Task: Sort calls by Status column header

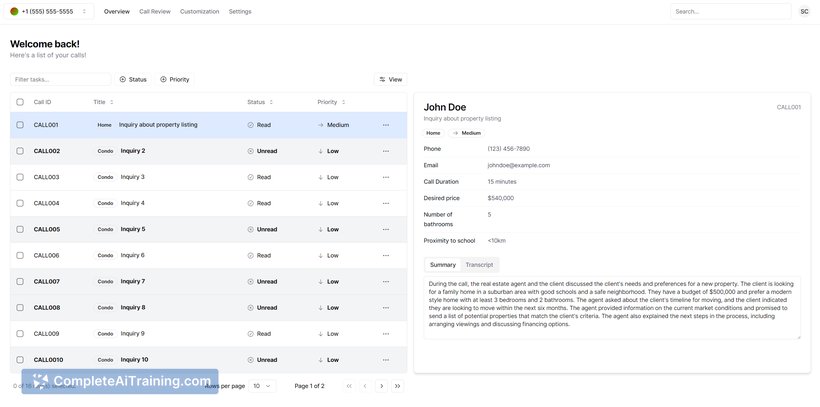Action: point(260,102)
